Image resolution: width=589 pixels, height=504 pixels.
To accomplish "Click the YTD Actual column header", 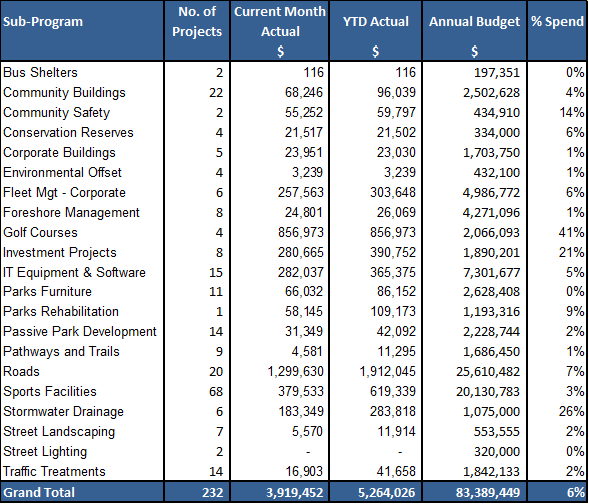I will click(x=376, y=22).
